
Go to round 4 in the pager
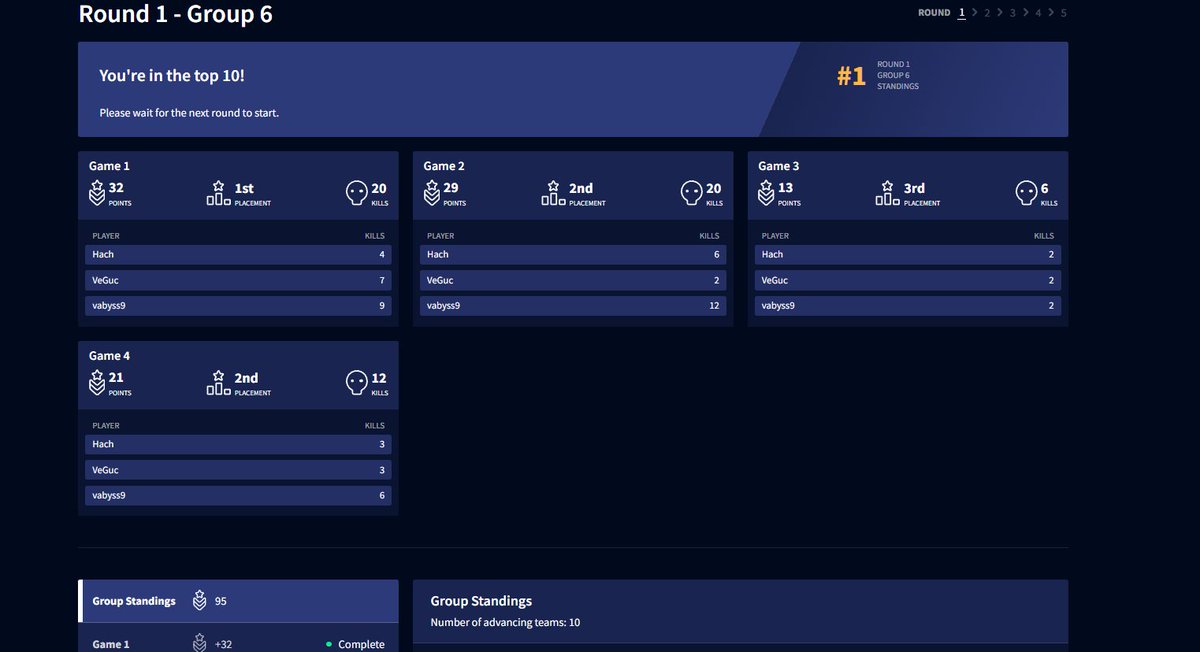(1038, 13)
